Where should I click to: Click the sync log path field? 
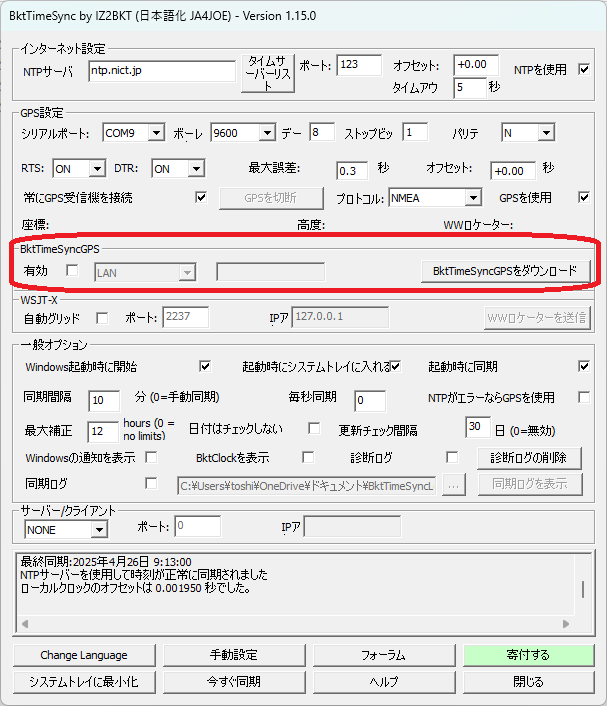coord(307,486)
